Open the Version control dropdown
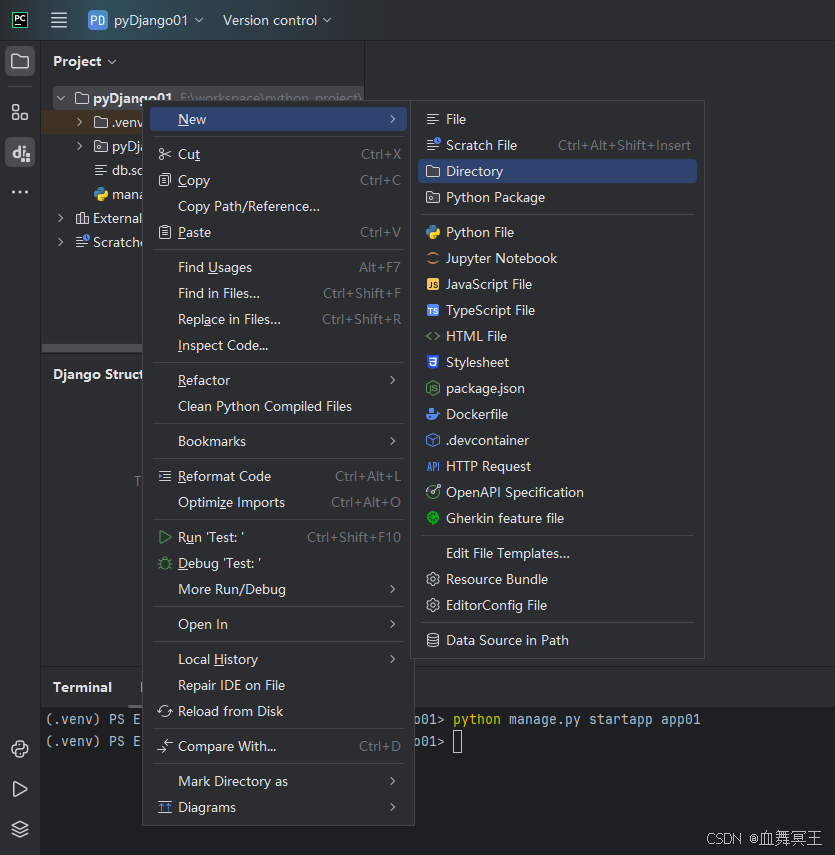The width and height of the screenshot is (835, 855). pyautogui.click(x=277, y=20)
